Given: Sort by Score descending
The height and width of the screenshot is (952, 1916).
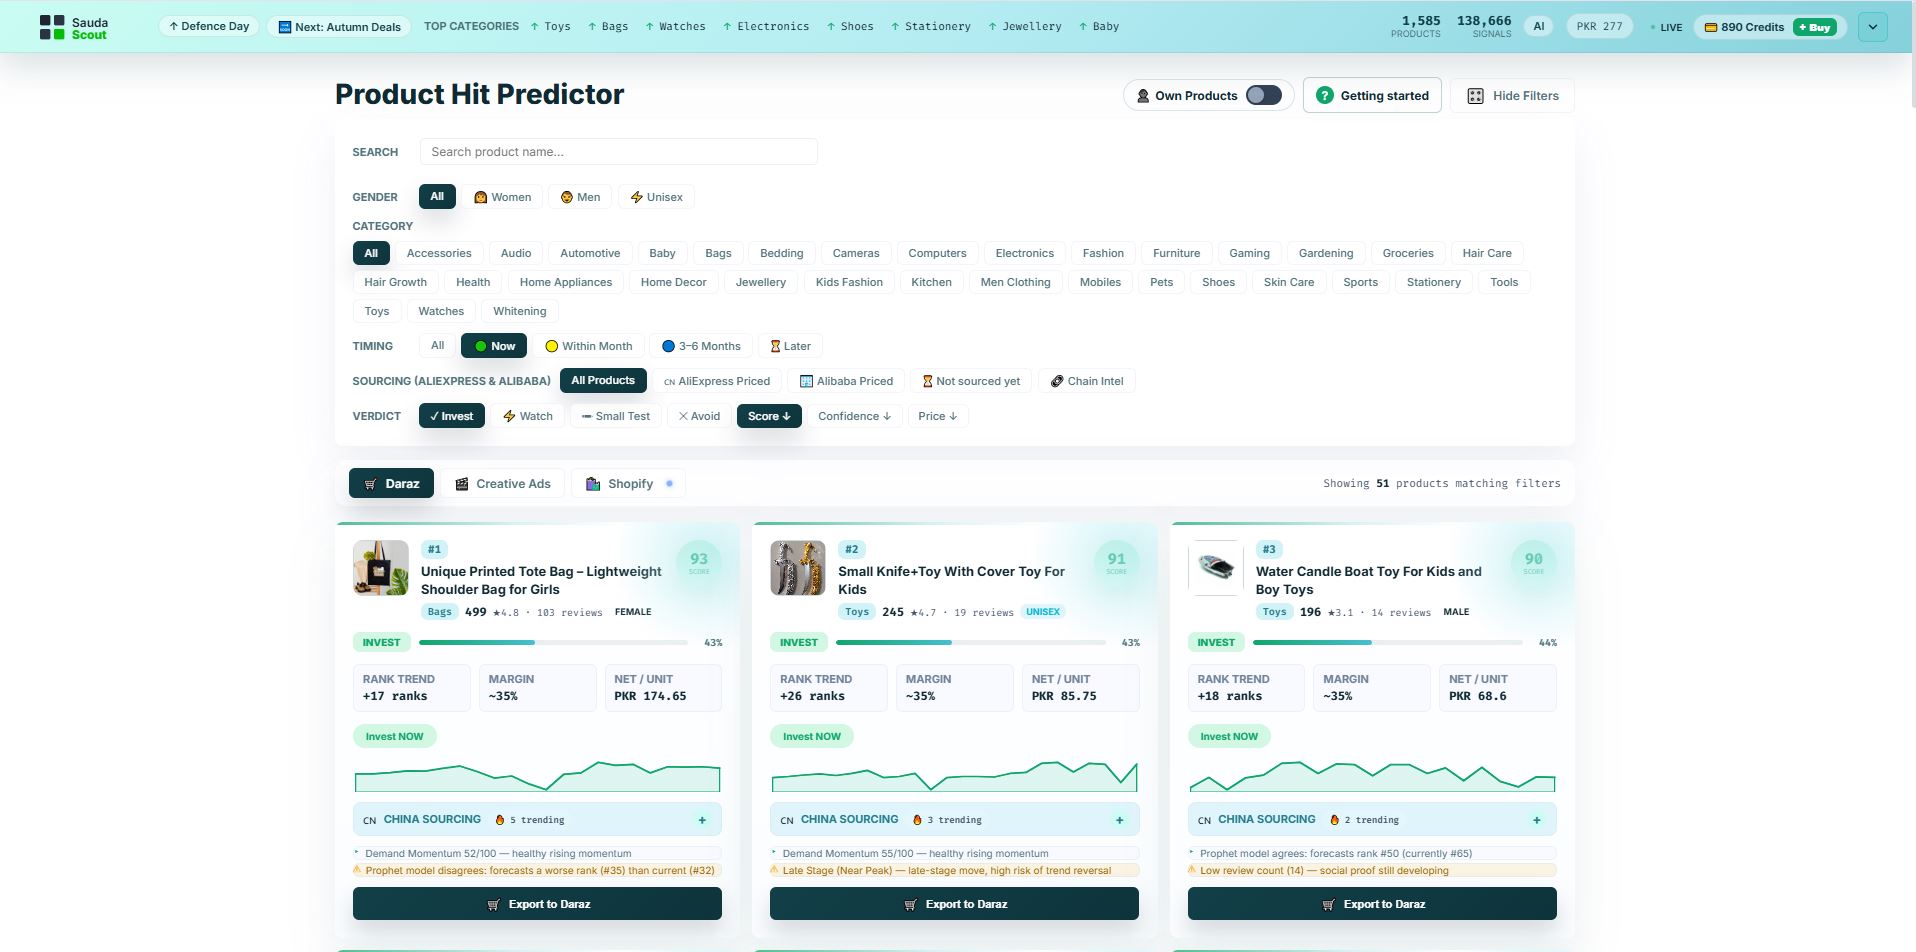Looking at the screenshot, I should (x=769, y=416).
